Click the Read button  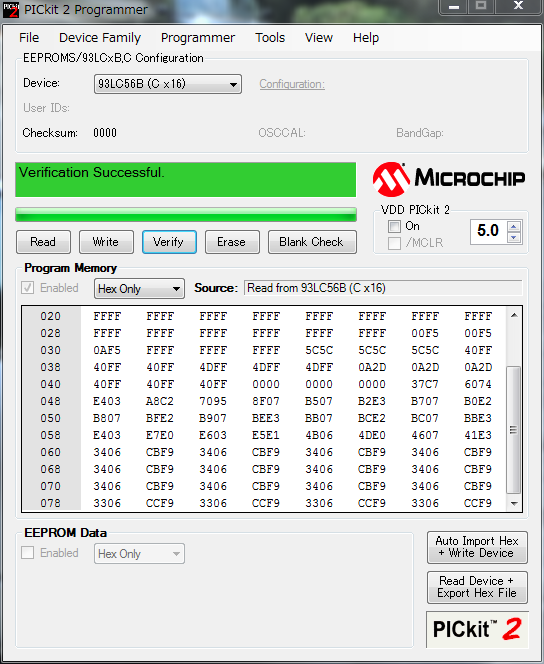point(43,242)
